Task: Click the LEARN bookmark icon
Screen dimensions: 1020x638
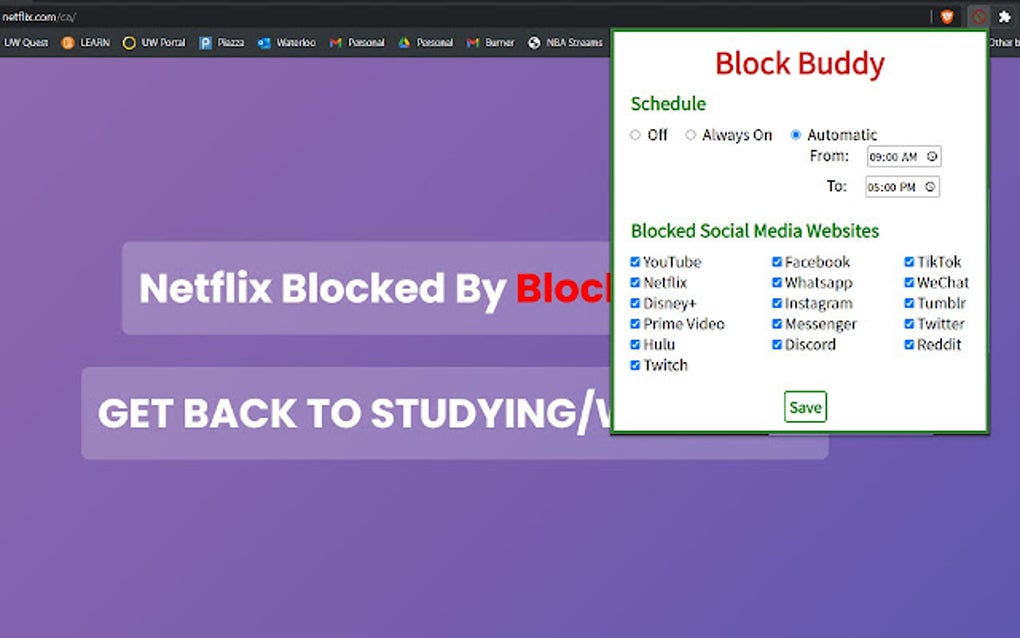Action: pyautogui.click(x=67, y=42)
